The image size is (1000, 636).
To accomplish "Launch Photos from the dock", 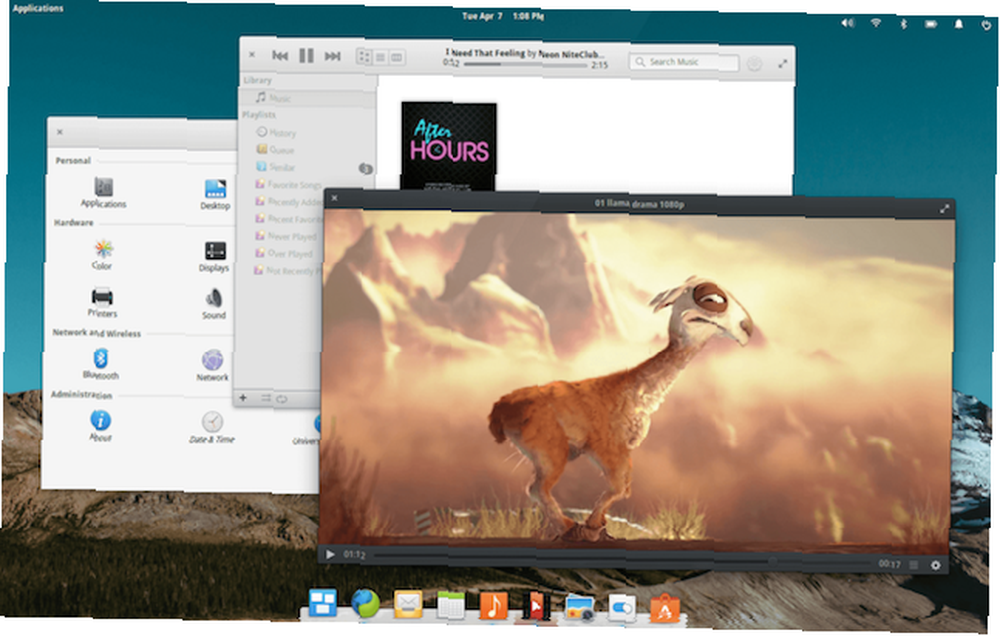I will (579, 608).
